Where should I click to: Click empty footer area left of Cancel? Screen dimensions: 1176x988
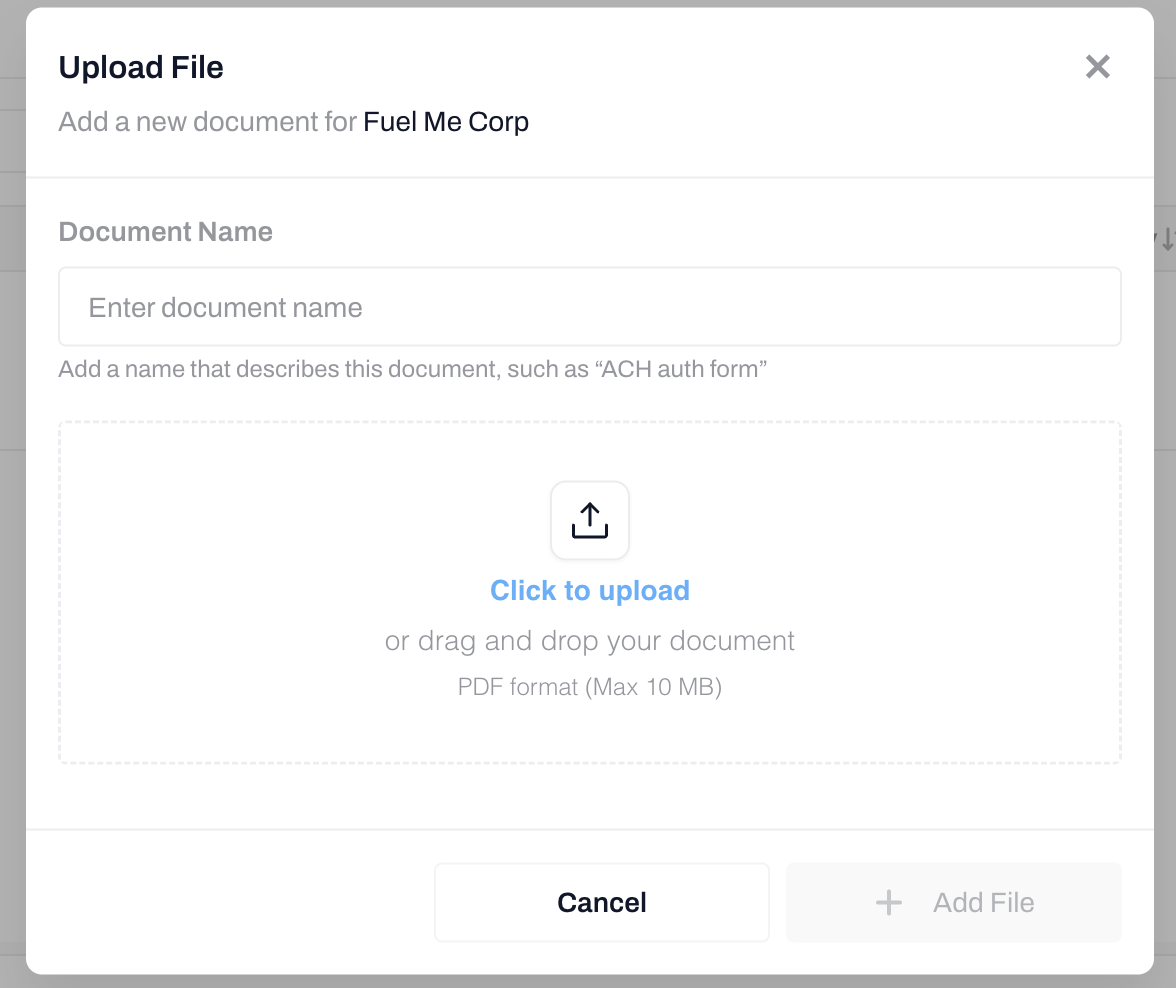(230, 903)
